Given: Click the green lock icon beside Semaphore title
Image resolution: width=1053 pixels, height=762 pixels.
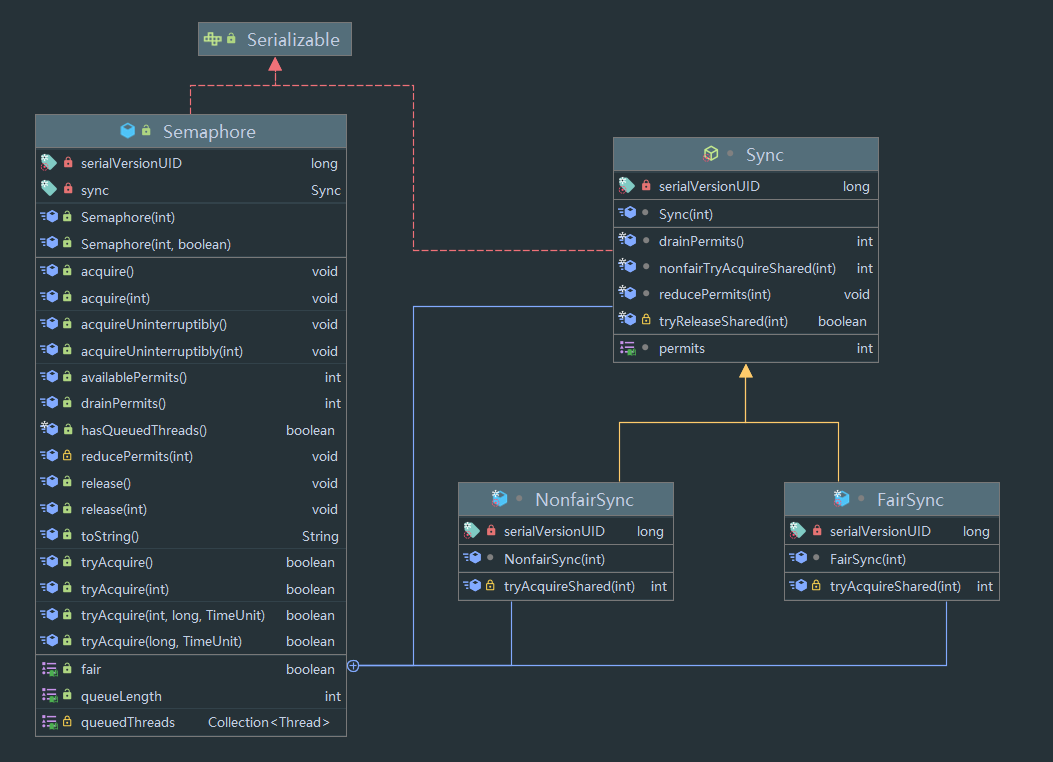Looking at the screenshot, I should pyautogui.click(x=146, y=131).
